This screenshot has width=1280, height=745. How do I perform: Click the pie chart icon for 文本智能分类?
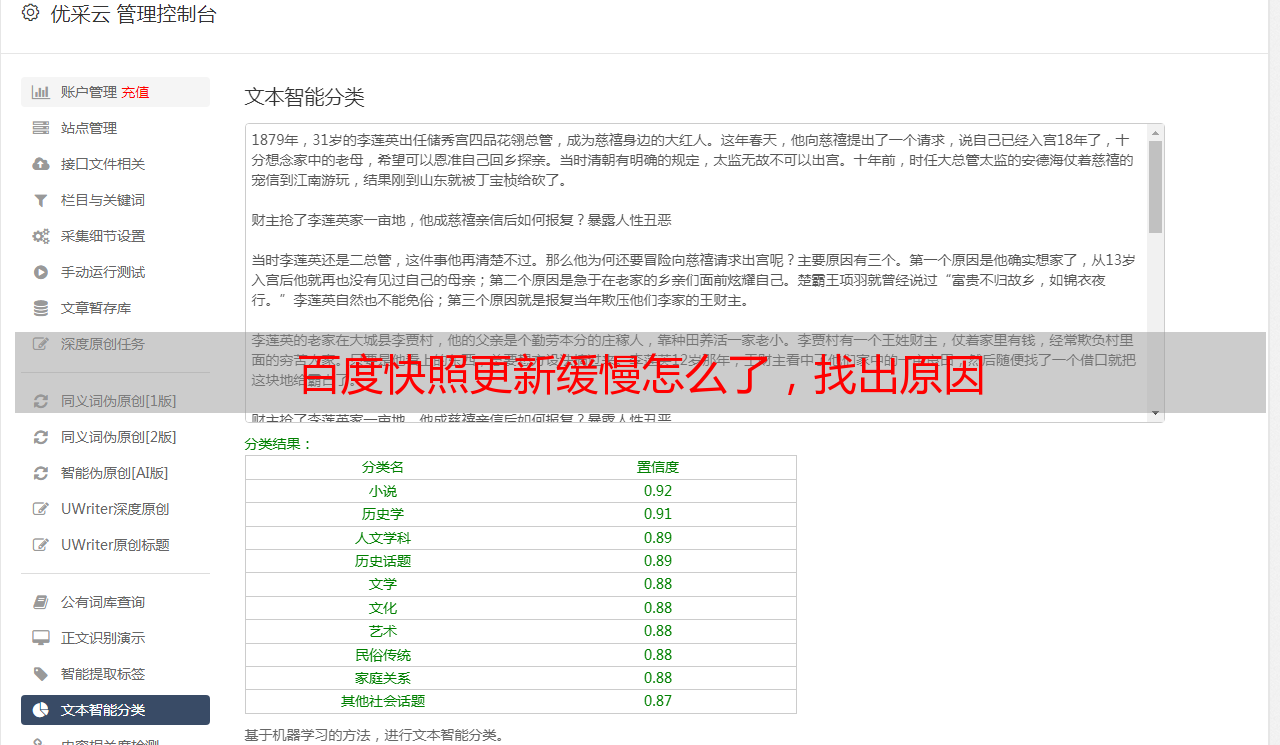tap(41, 710)
